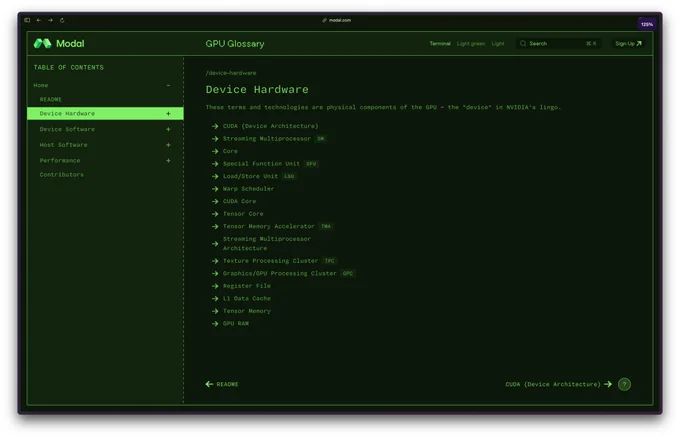The image size is (680, 438).
Task: Click the arrow icon beside Warp Scheduler
Action: click(215, 189)
